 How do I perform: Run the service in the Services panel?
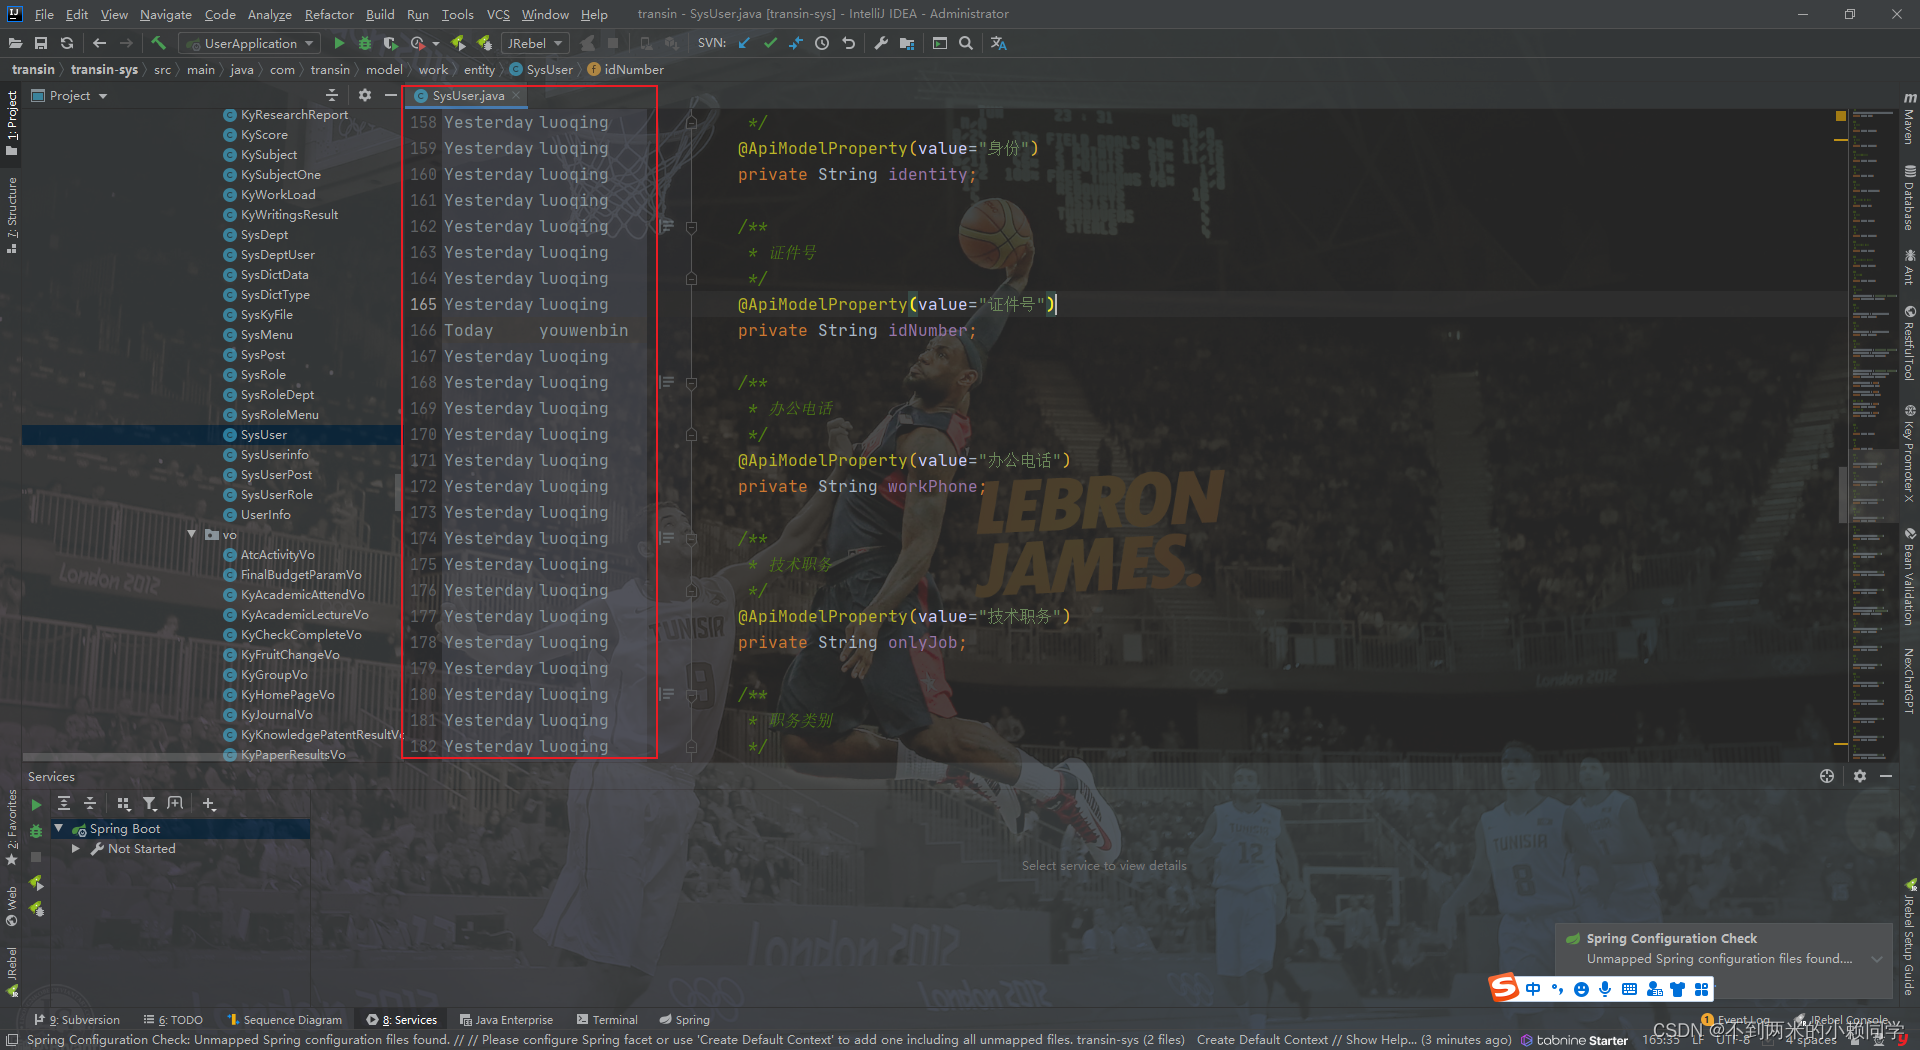(x=36, y=804)
